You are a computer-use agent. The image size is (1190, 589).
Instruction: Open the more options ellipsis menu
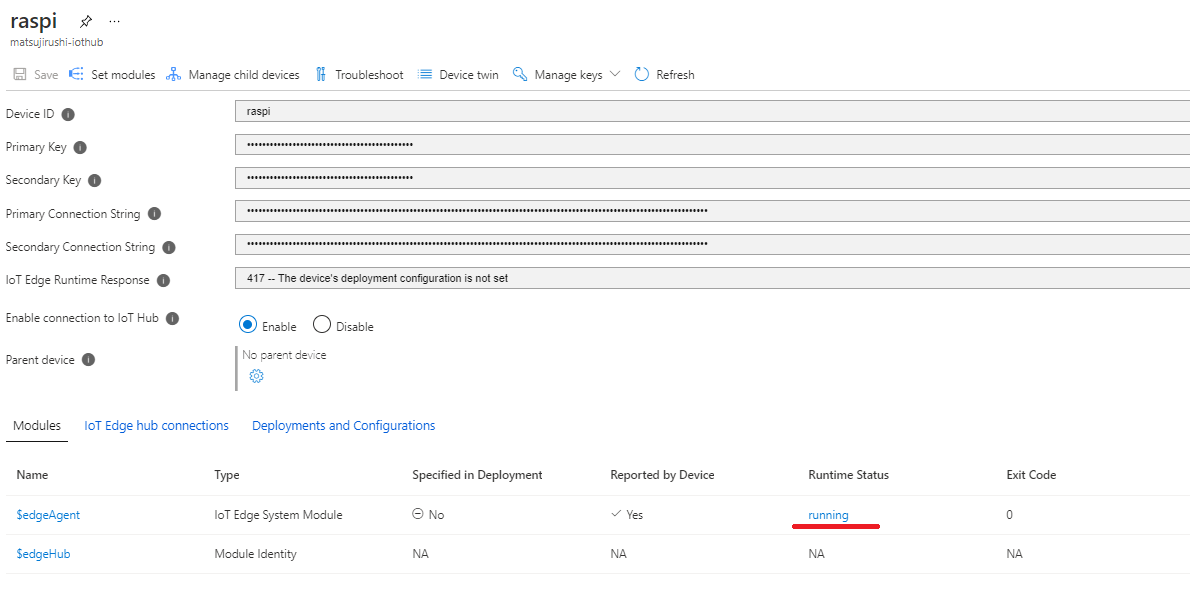115,21
